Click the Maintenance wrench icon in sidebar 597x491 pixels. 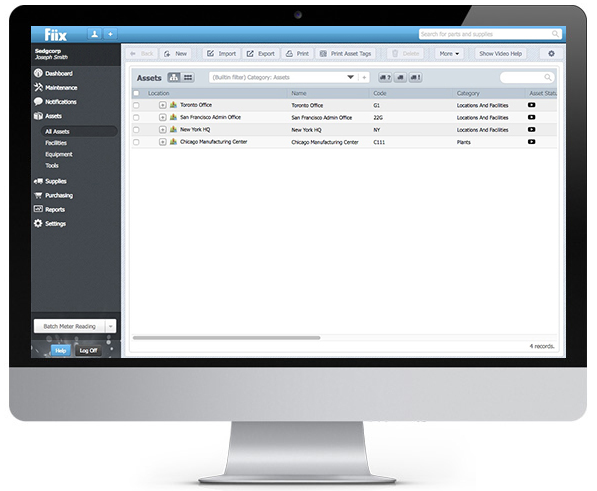click(x=38, y=87)
